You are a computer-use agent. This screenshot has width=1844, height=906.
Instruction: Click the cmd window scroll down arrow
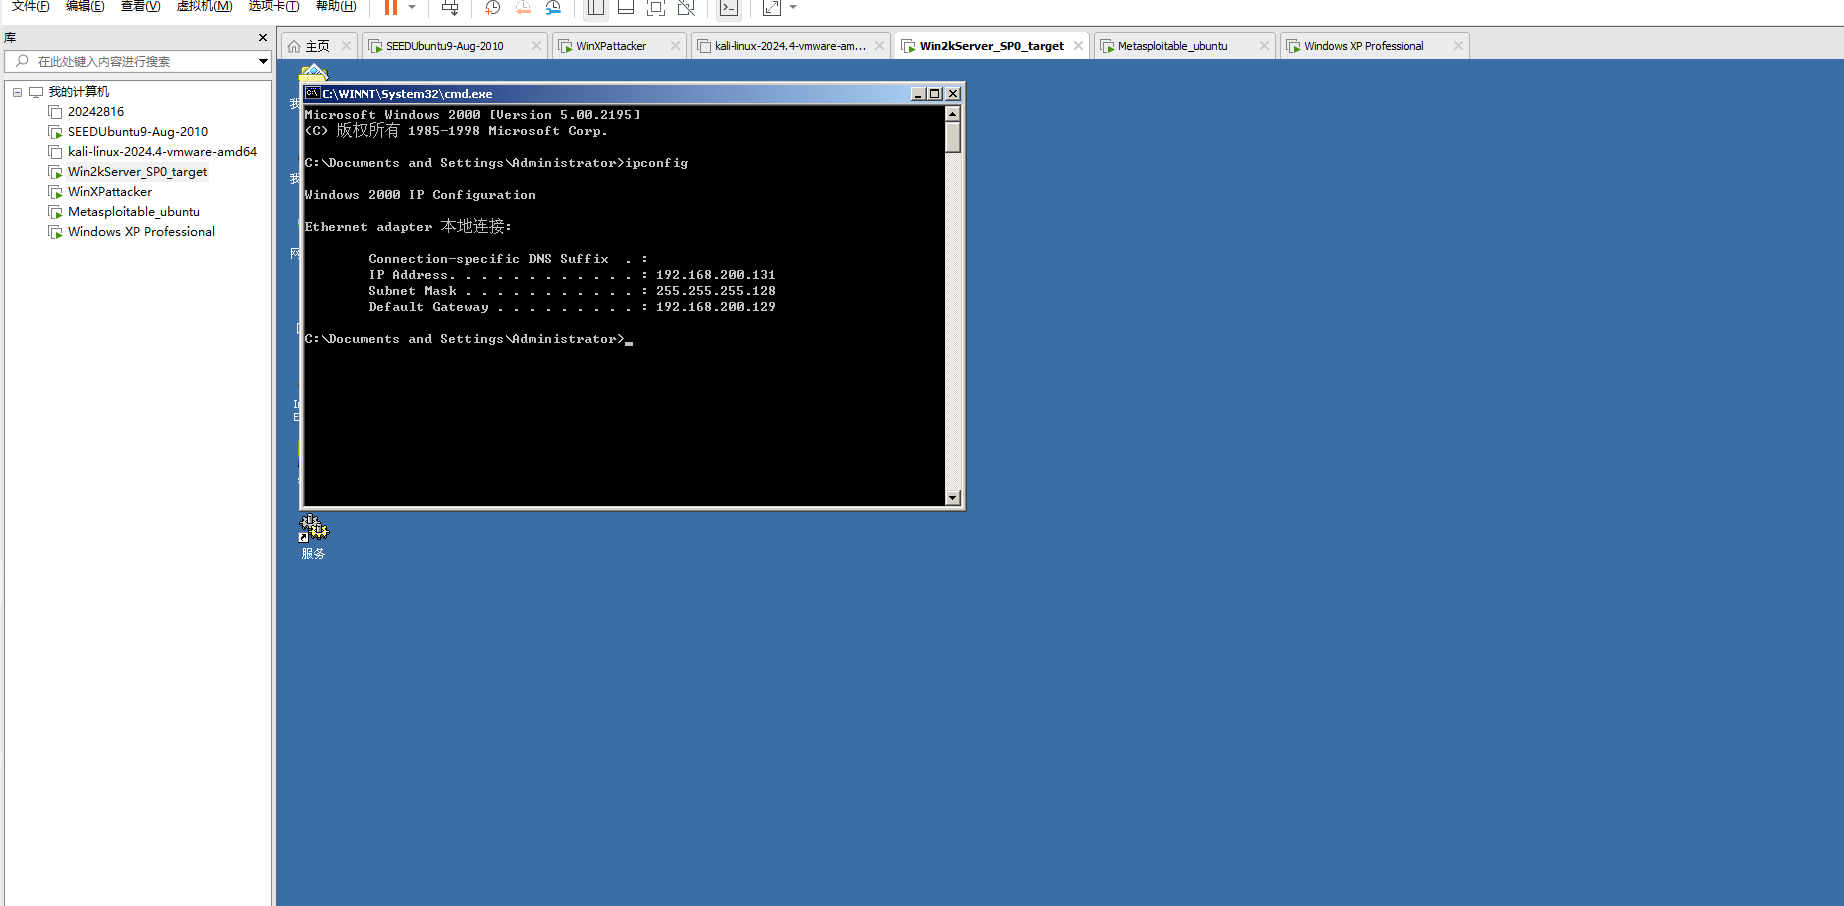pyautogui.click(x=952, y=497)
